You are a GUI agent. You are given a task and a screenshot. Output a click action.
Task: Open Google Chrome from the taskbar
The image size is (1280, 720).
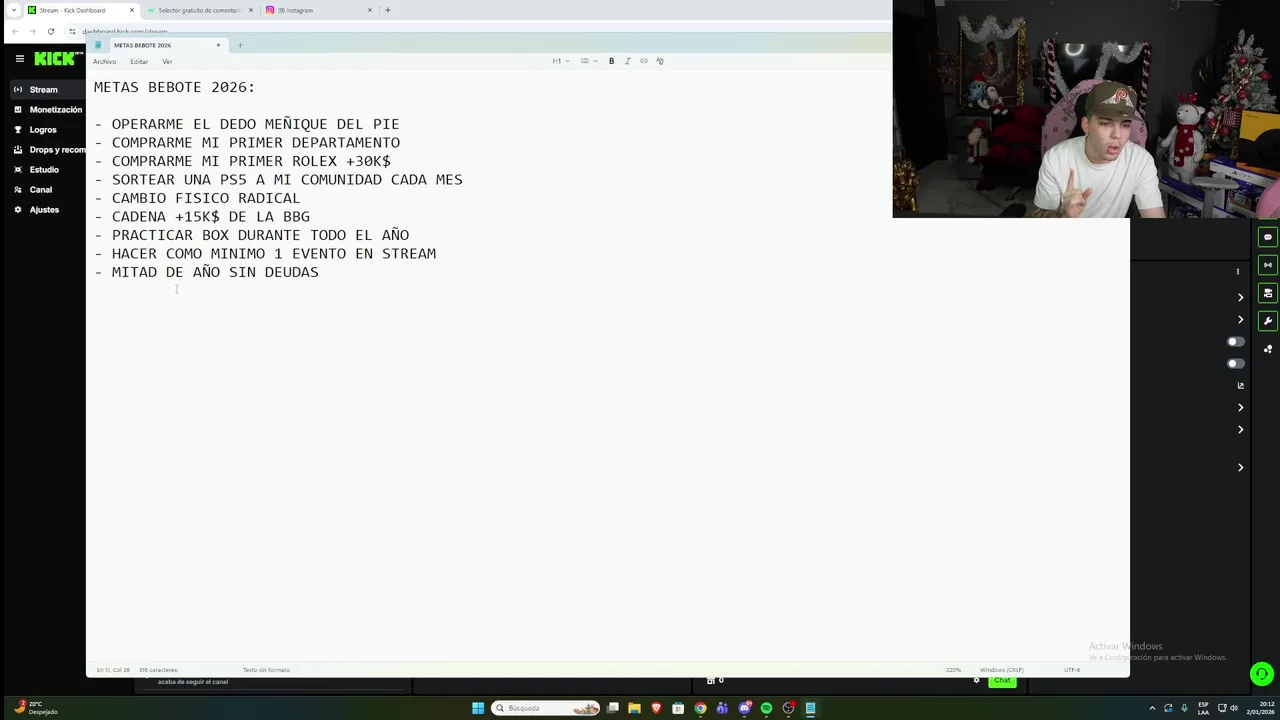[700, 708]
